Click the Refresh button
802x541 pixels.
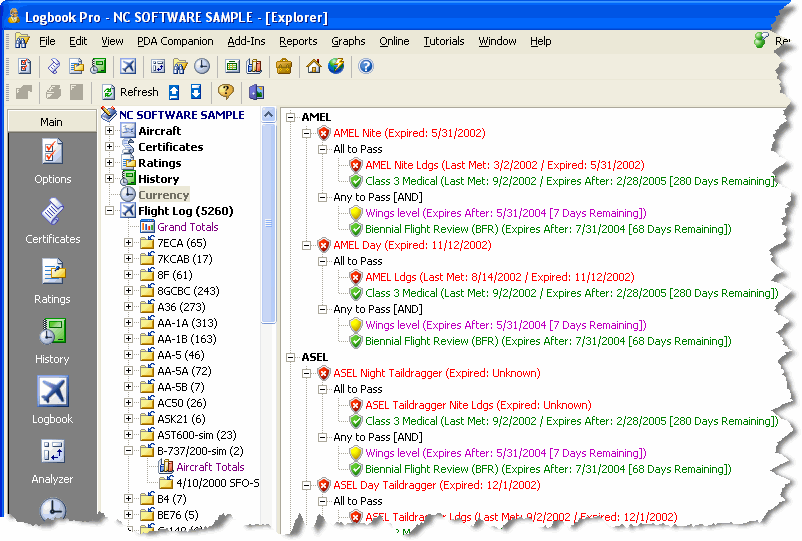(130, 92)
